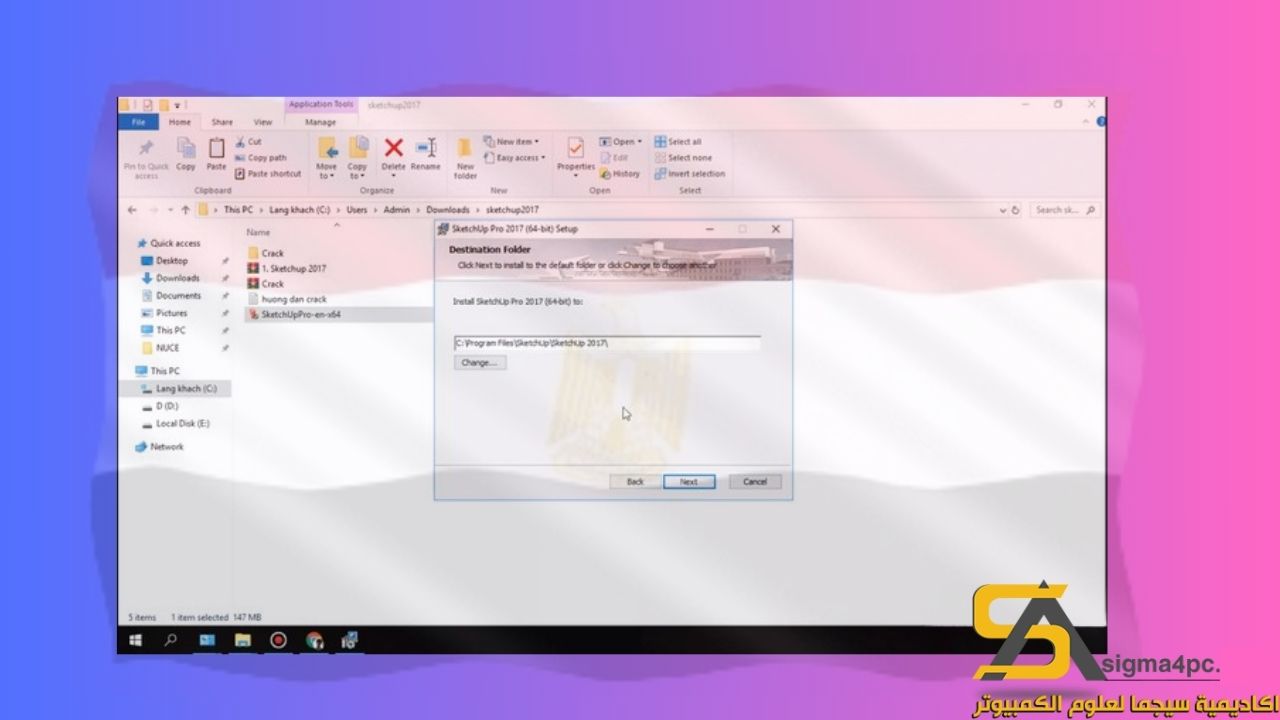Screen dimensions: 1280x720
Task: Click Admin in address bar path
Action: pos(397,210)
